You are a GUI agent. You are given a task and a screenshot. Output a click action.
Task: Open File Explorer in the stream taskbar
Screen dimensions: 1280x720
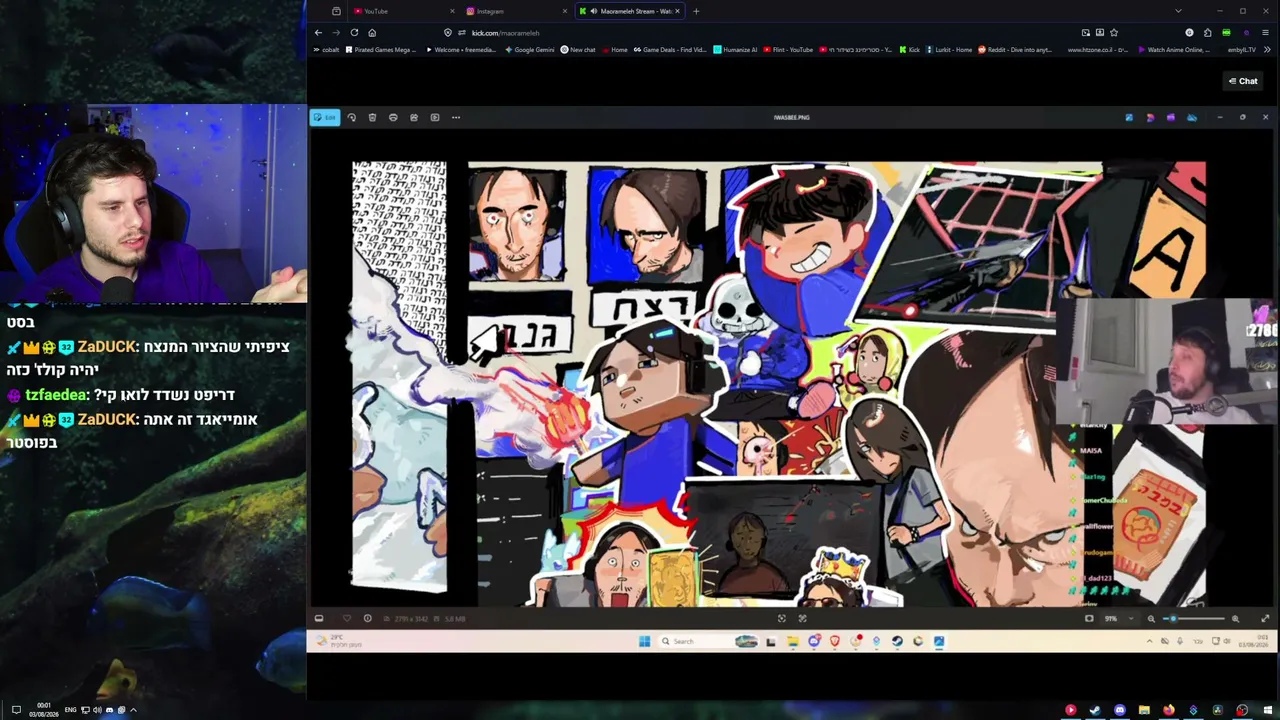[x=792, y=642]
